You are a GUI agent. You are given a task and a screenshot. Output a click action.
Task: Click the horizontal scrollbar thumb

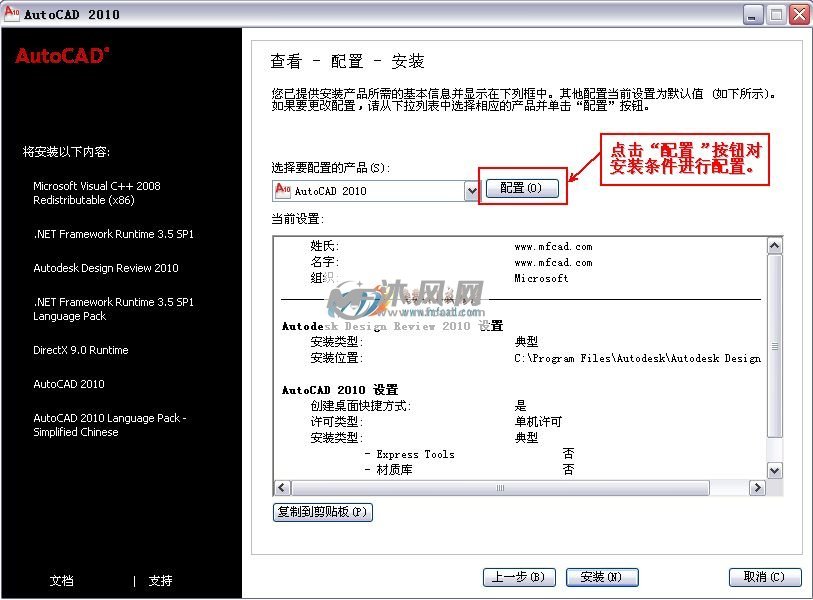tap(500, 487)
